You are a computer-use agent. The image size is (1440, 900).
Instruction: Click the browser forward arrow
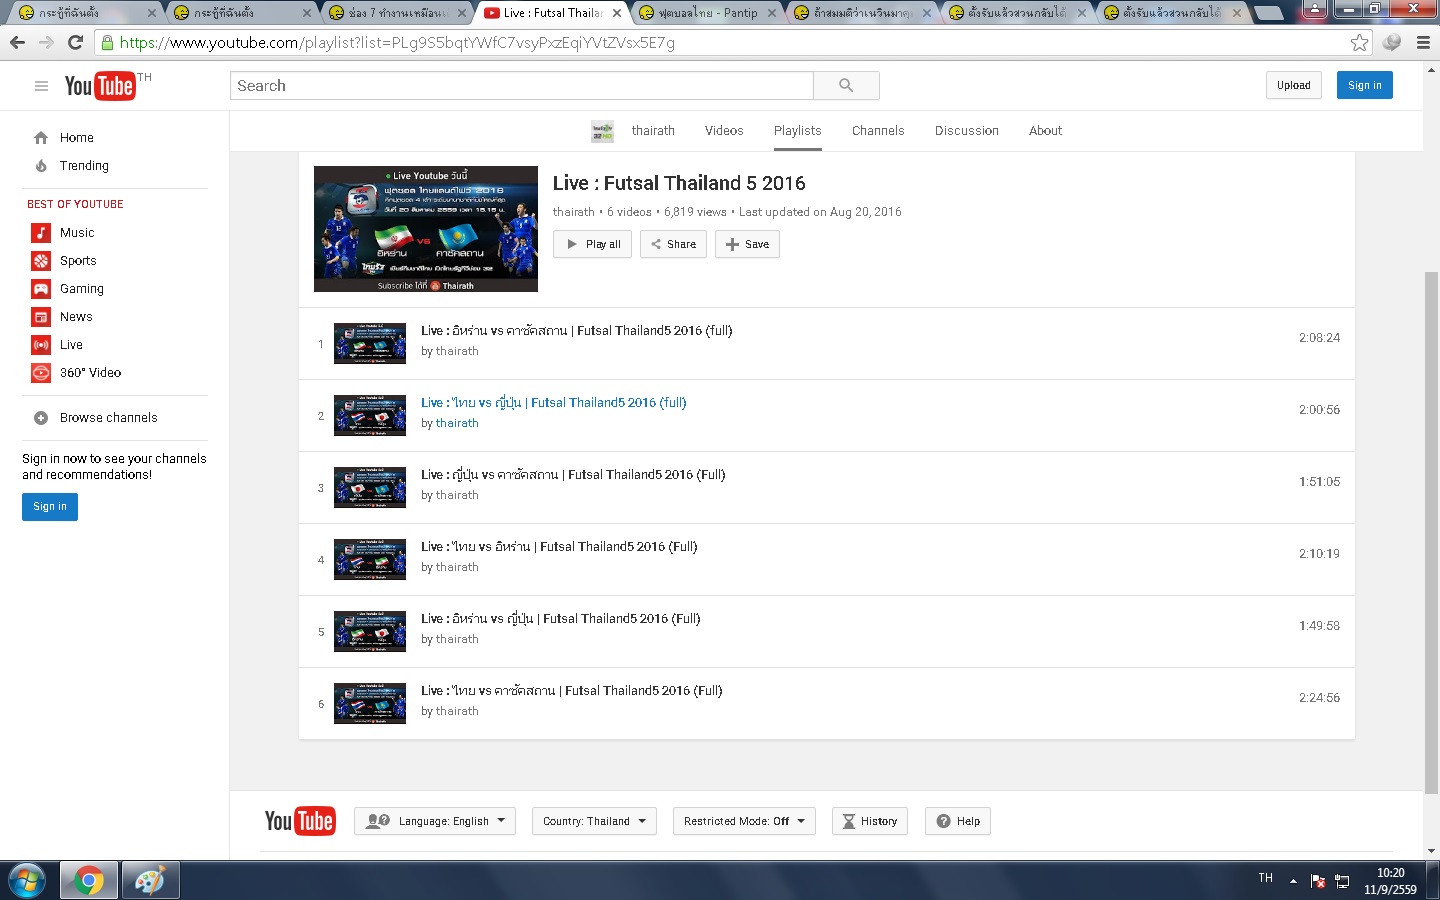pyautogui.click(x=46, y=43)
